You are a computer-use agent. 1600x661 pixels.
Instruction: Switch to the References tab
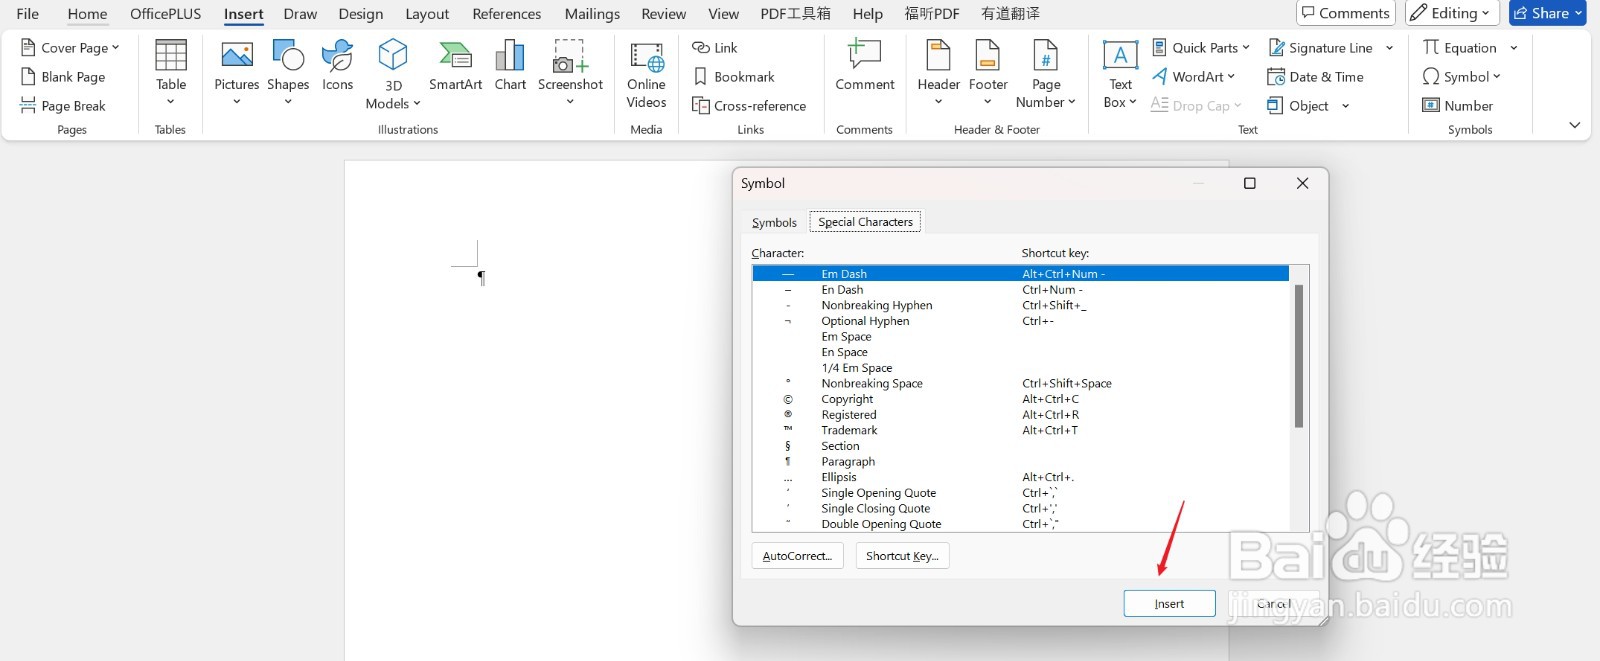(507, 14)
